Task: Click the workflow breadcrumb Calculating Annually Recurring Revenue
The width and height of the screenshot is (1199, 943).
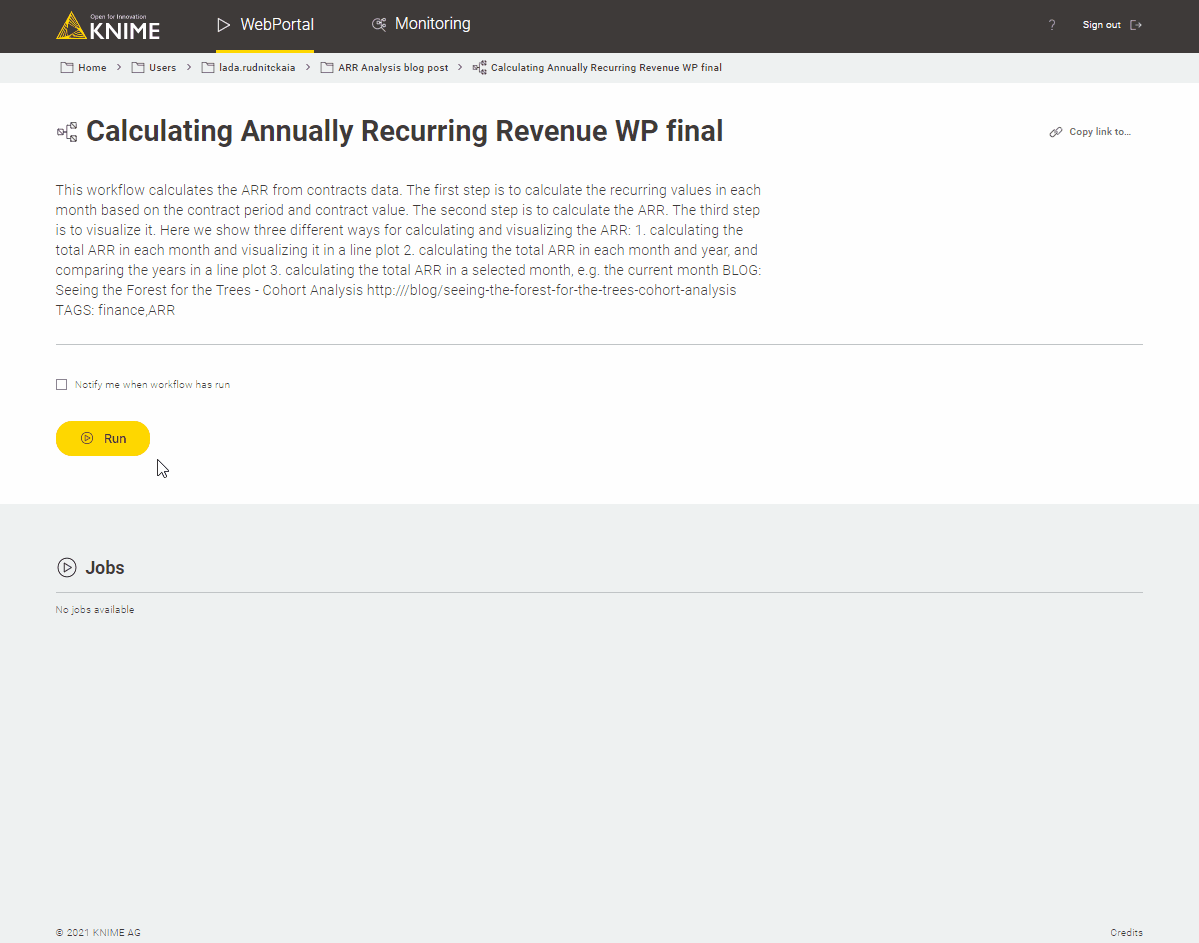Action: click(606, 67)
